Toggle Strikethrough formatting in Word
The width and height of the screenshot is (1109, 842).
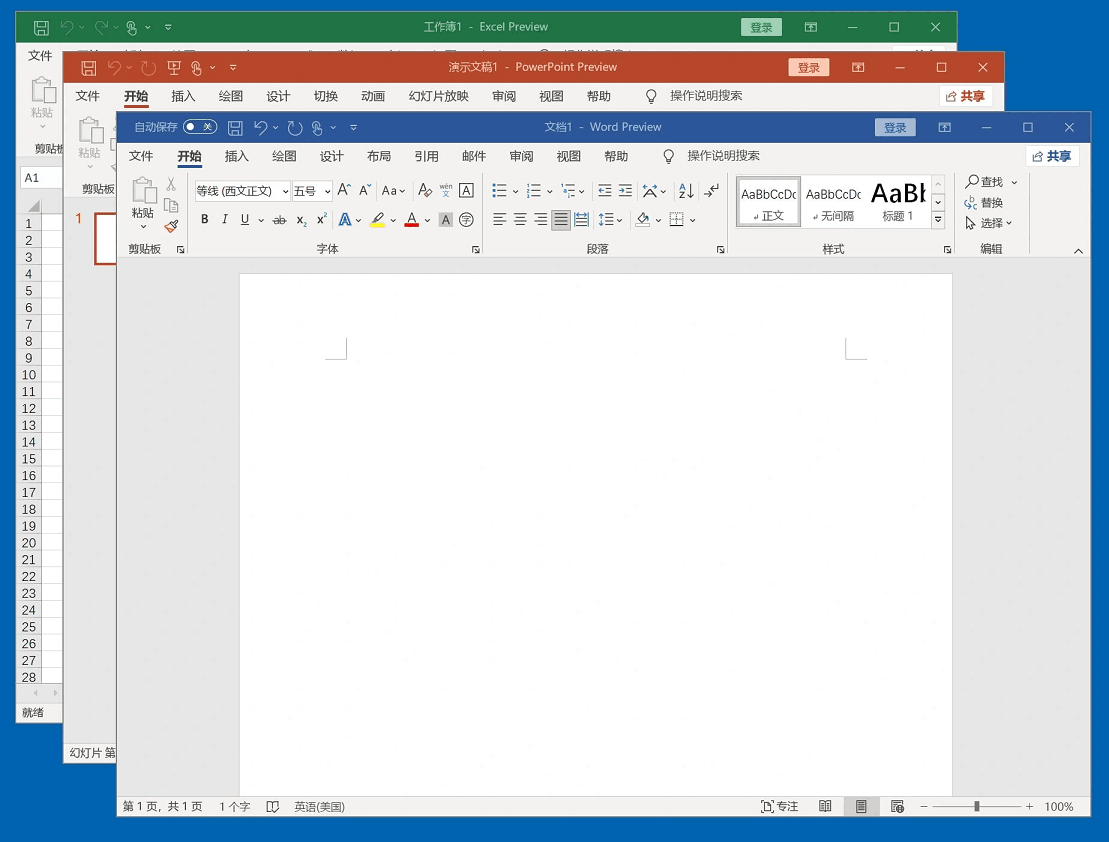tap(279, 220)
